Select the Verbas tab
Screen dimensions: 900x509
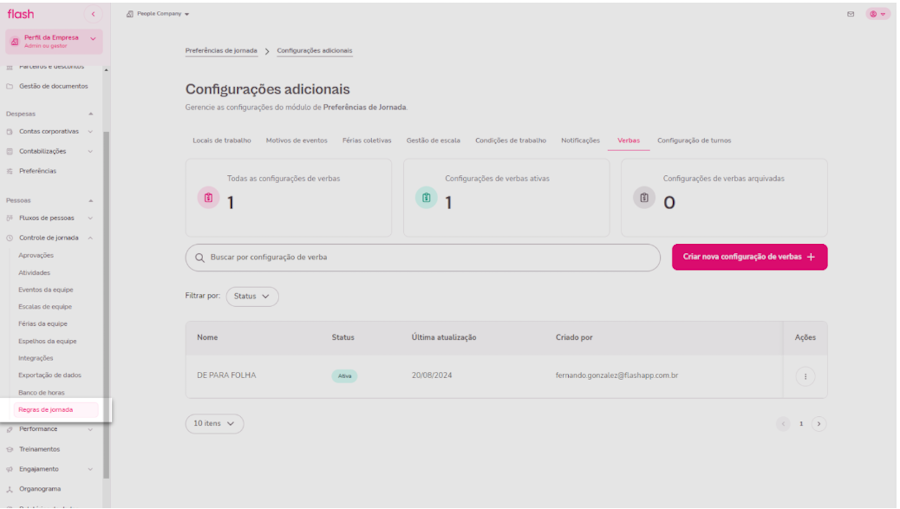629,141
